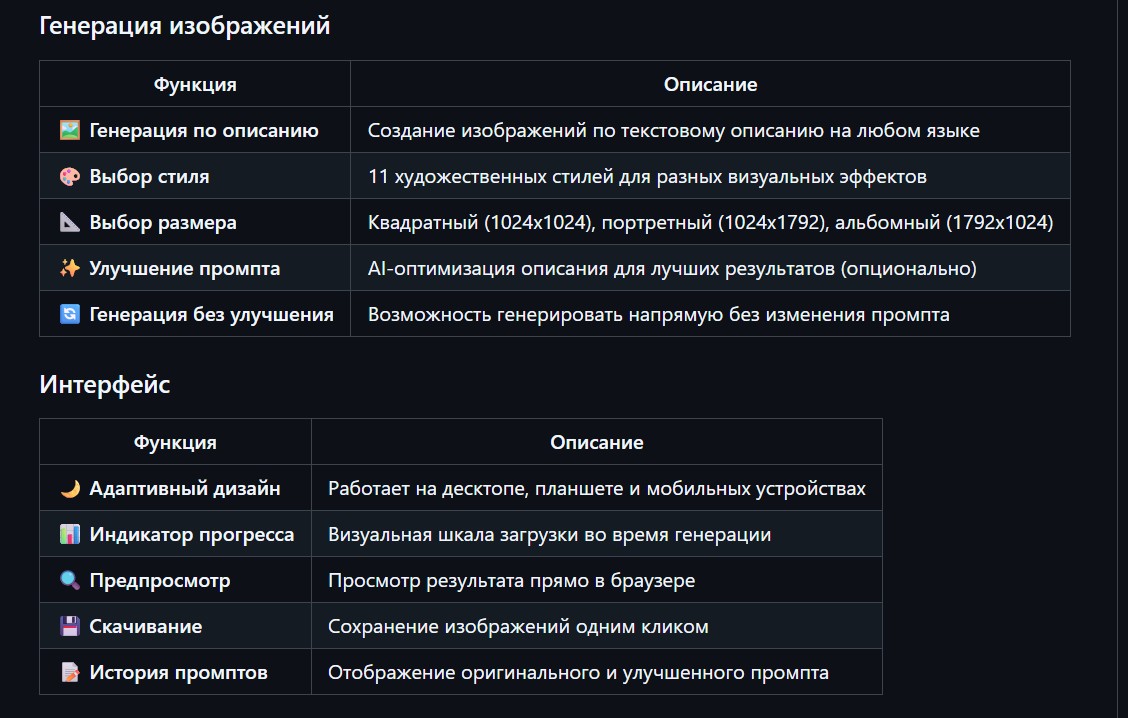Click the Генерация изображений section heading

184,26
